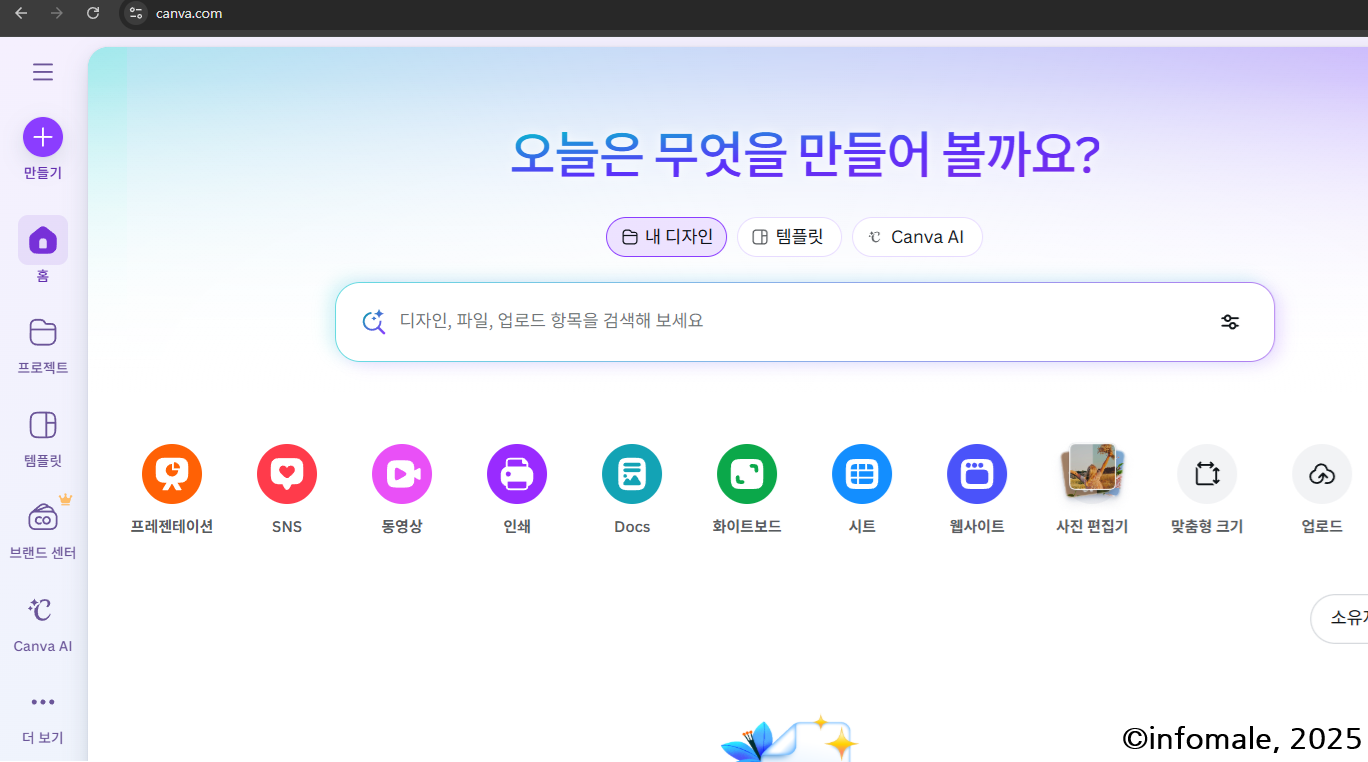Select the 시트 spreadsheet icon

862,474
